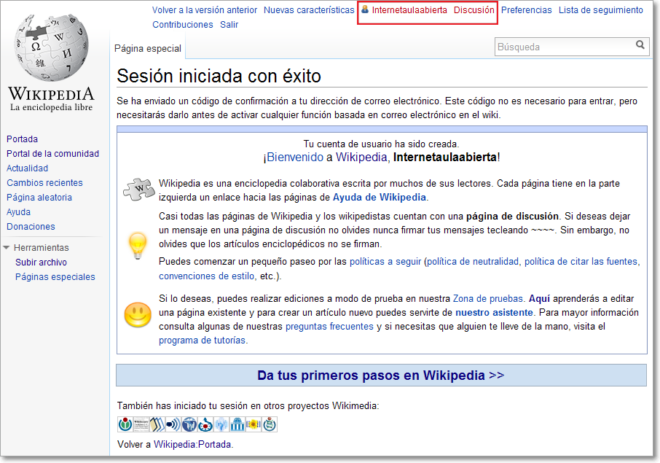
Task: Select the Página especial tab
Action: point(148,48)
